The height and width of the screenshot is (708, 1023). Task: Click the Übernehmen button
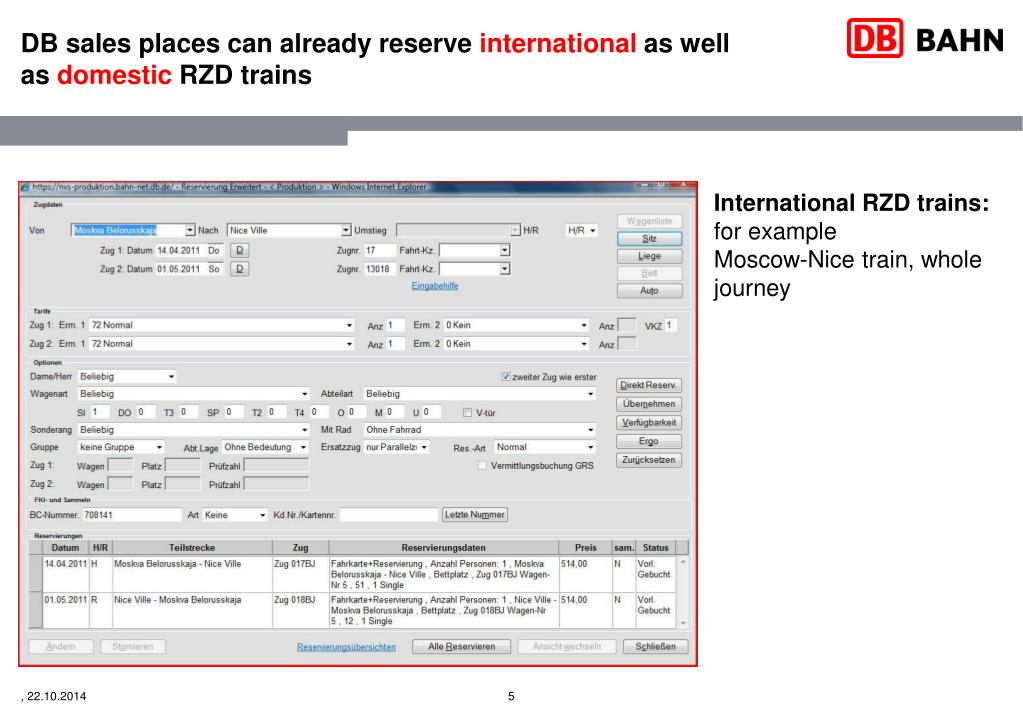(649, 404)
